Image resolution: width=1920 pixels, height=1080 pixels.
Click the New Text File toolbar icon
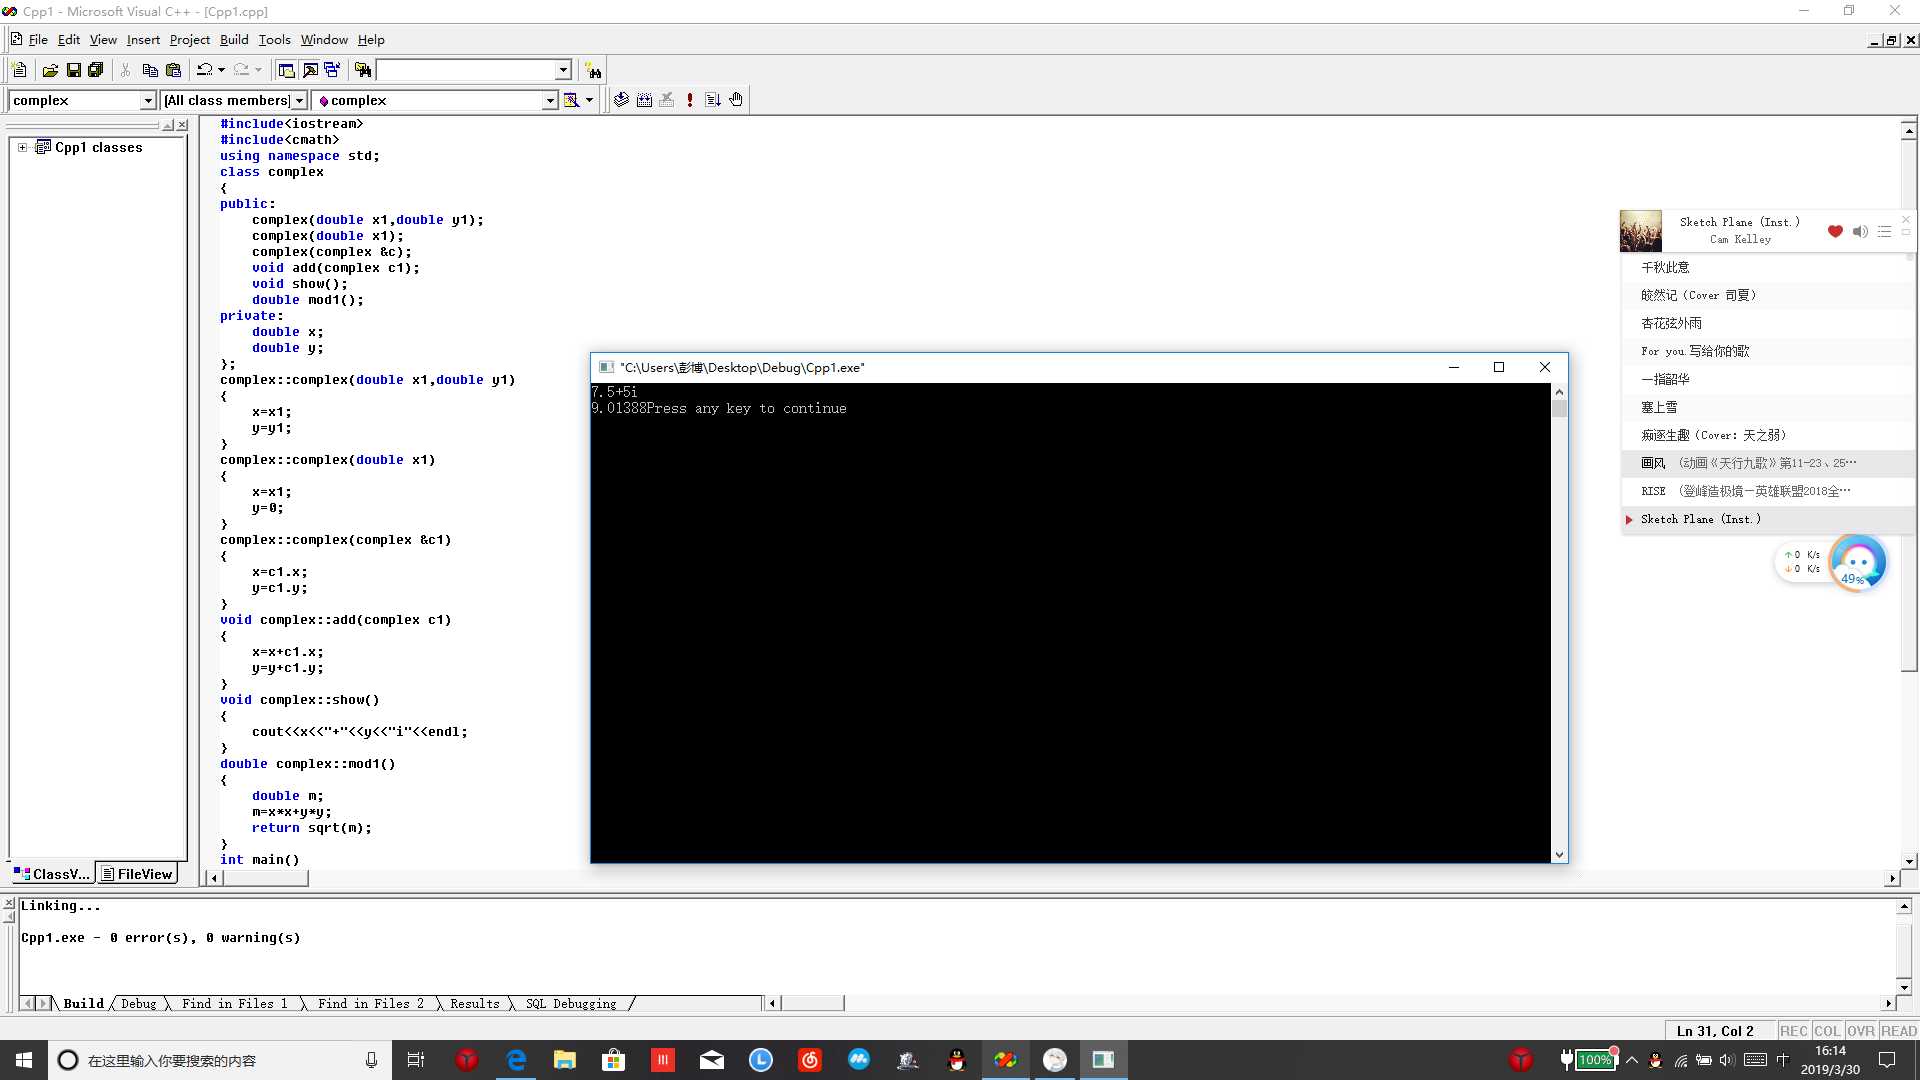[19, 70]
